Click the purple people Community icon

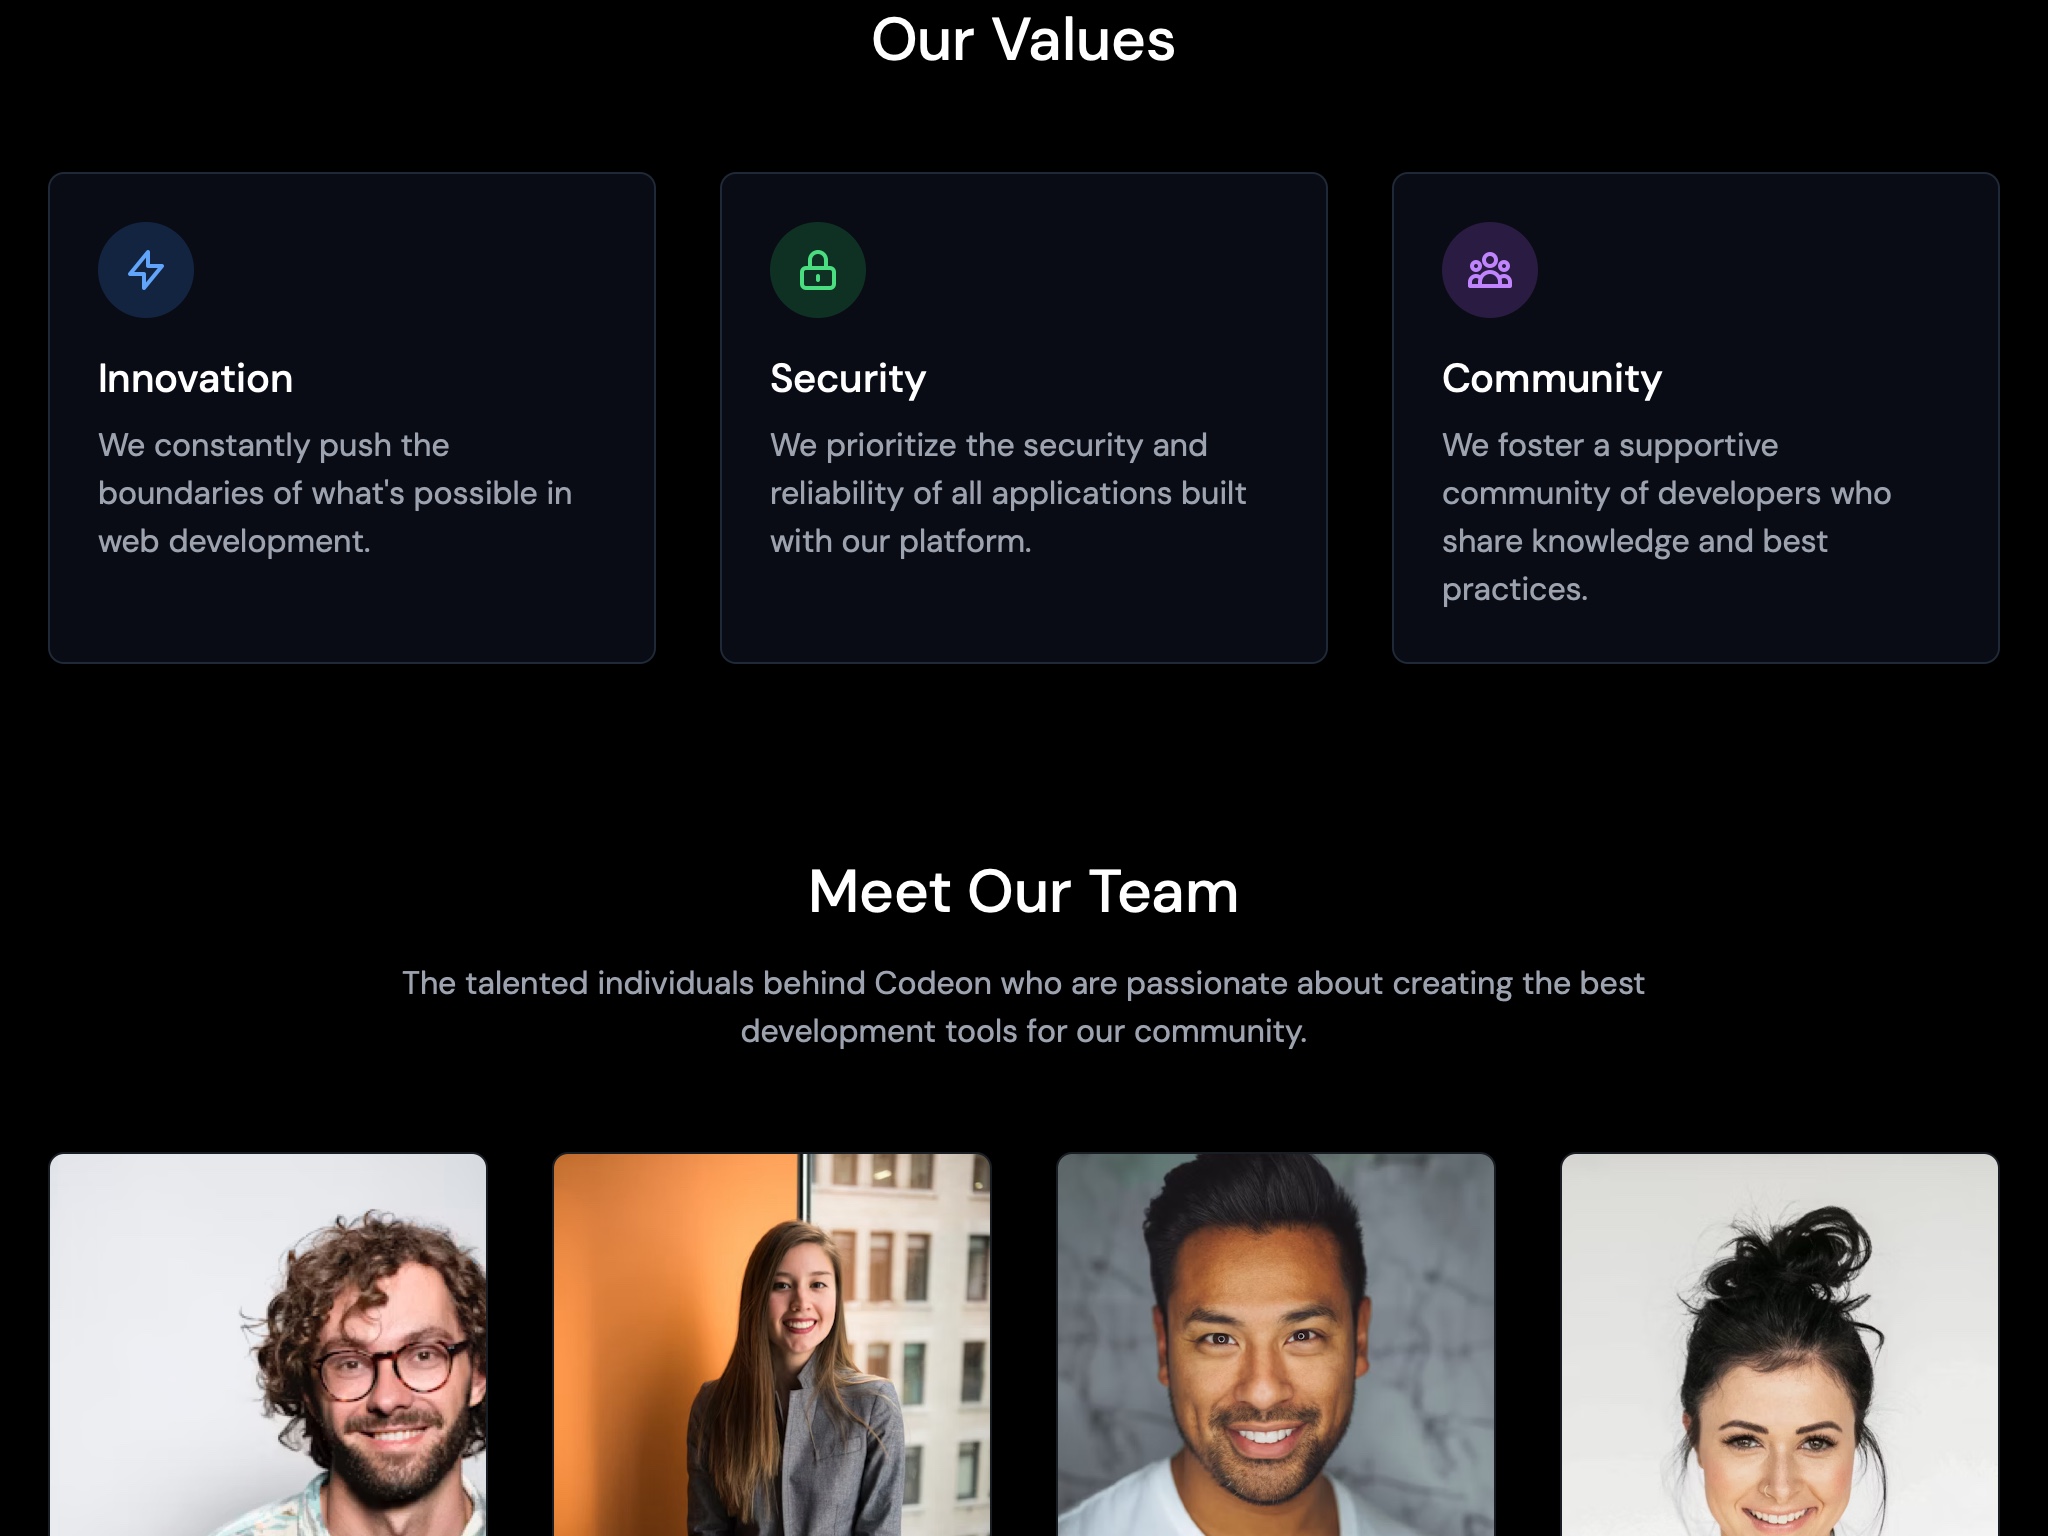[1490, 270]
